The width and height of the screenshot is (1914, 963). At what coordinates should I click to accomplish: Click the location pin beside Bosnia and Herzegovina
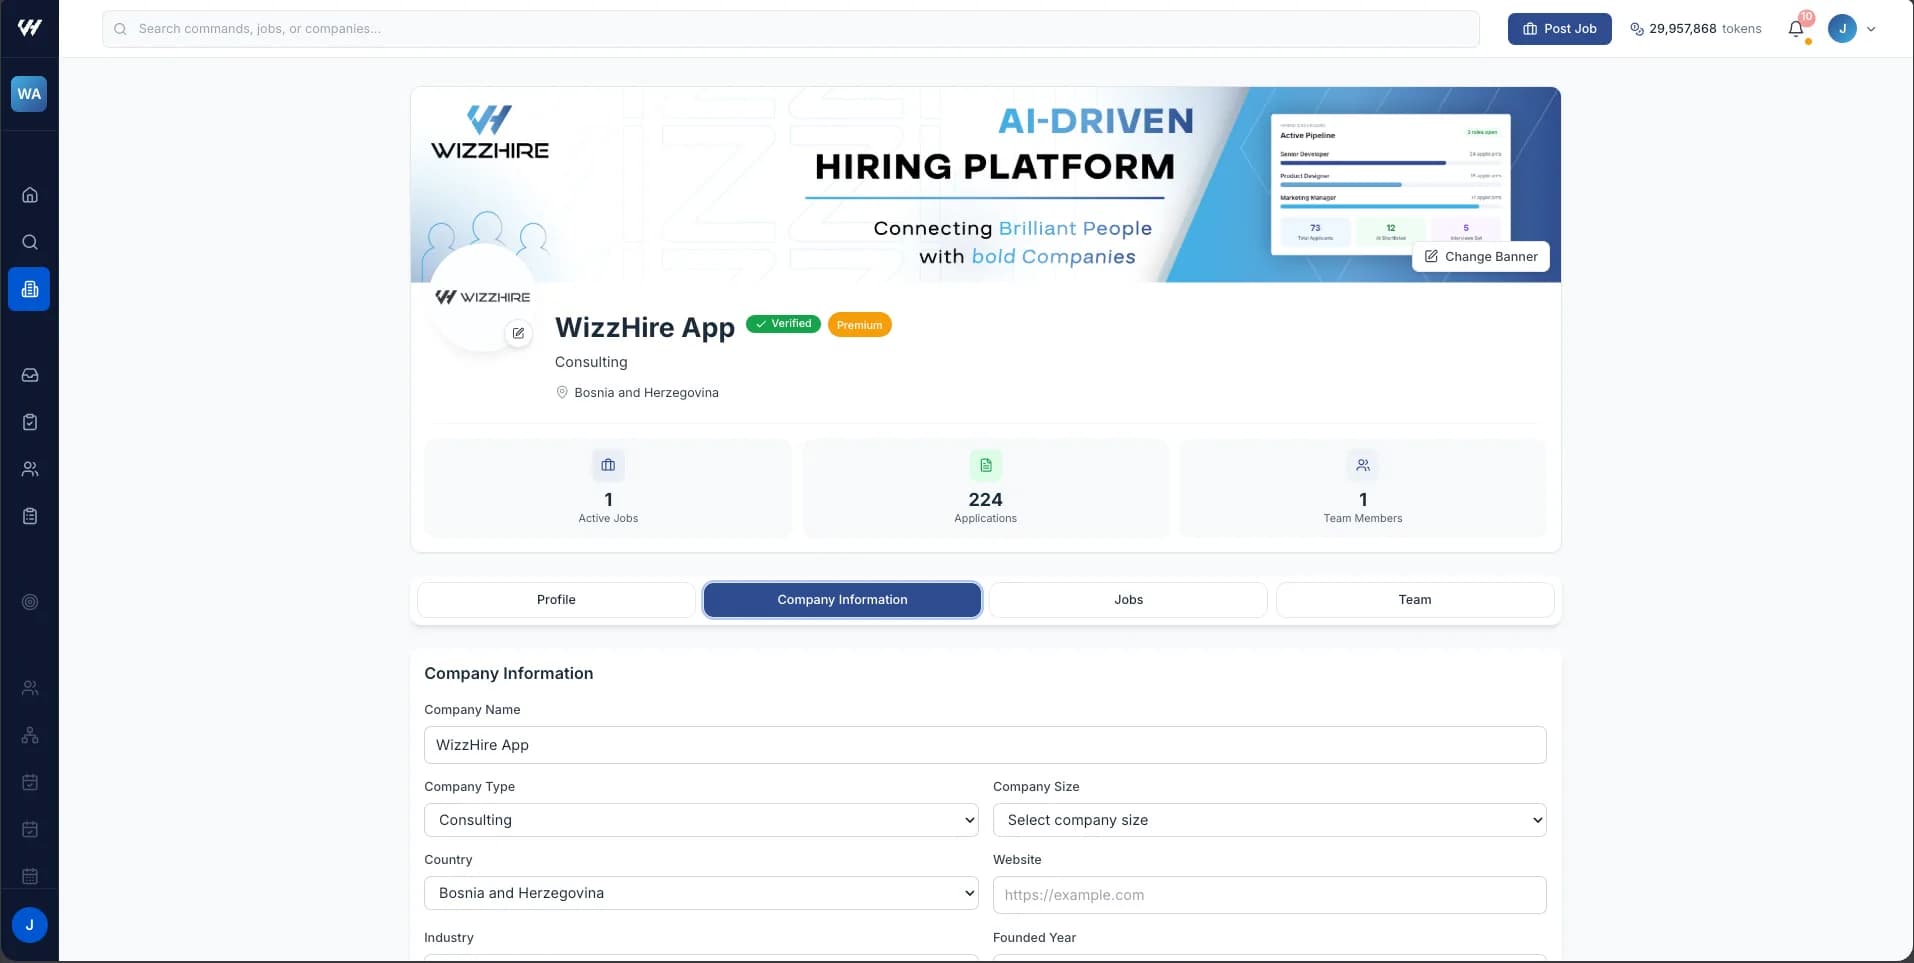[x=562, y=392]
